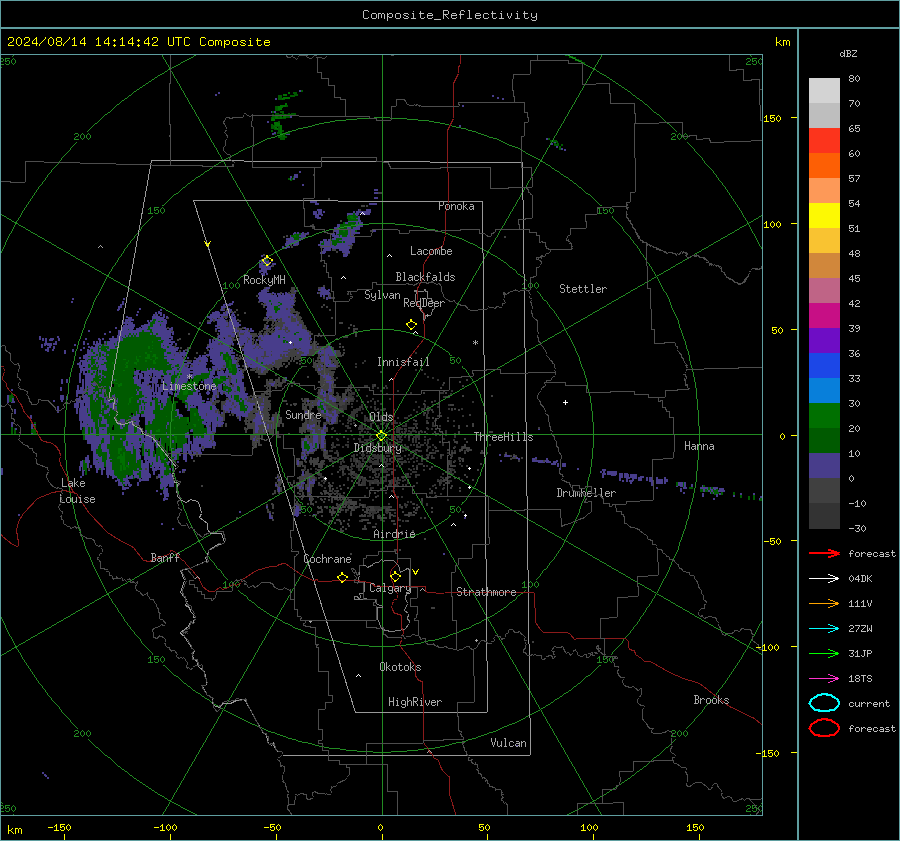Click the Brooks city label
The width and height of the screenshot is (900, 841).
pyautogui.click(x=711, y=700)
